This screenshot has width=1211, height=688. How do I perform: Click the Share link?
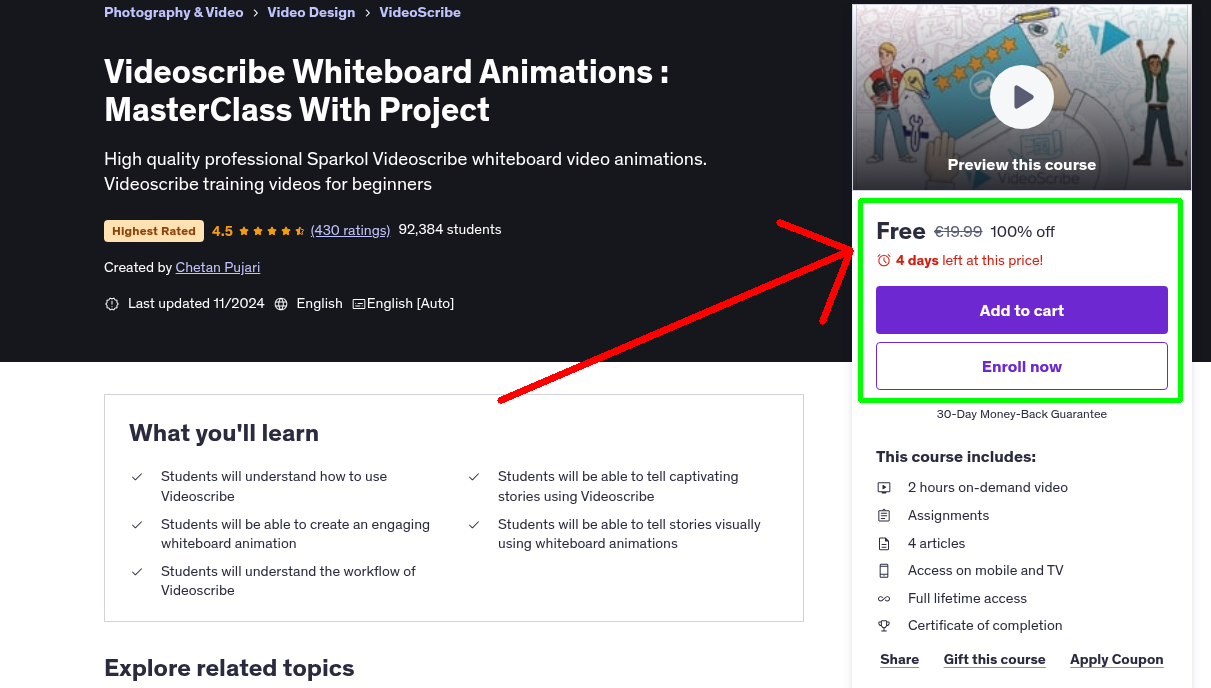[899, 660]
